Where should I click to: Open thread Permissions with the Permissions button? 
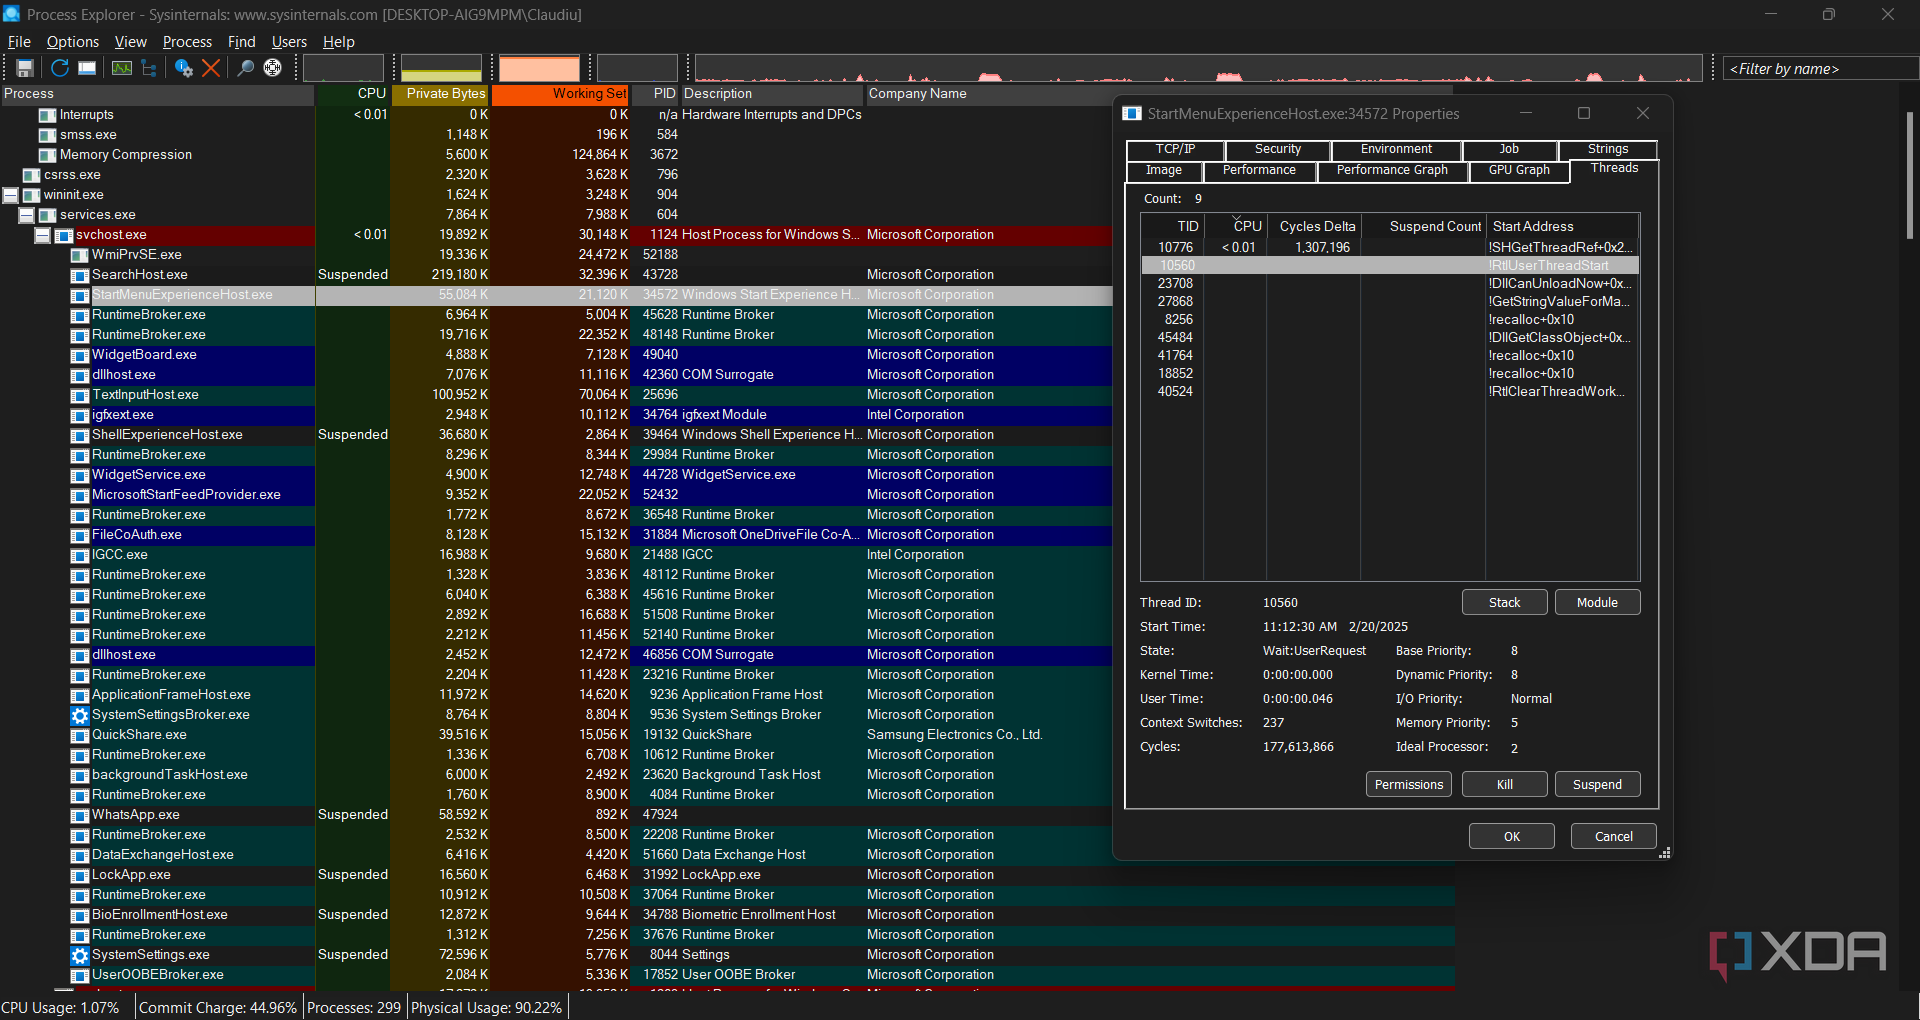click(x=1408, y=784)
